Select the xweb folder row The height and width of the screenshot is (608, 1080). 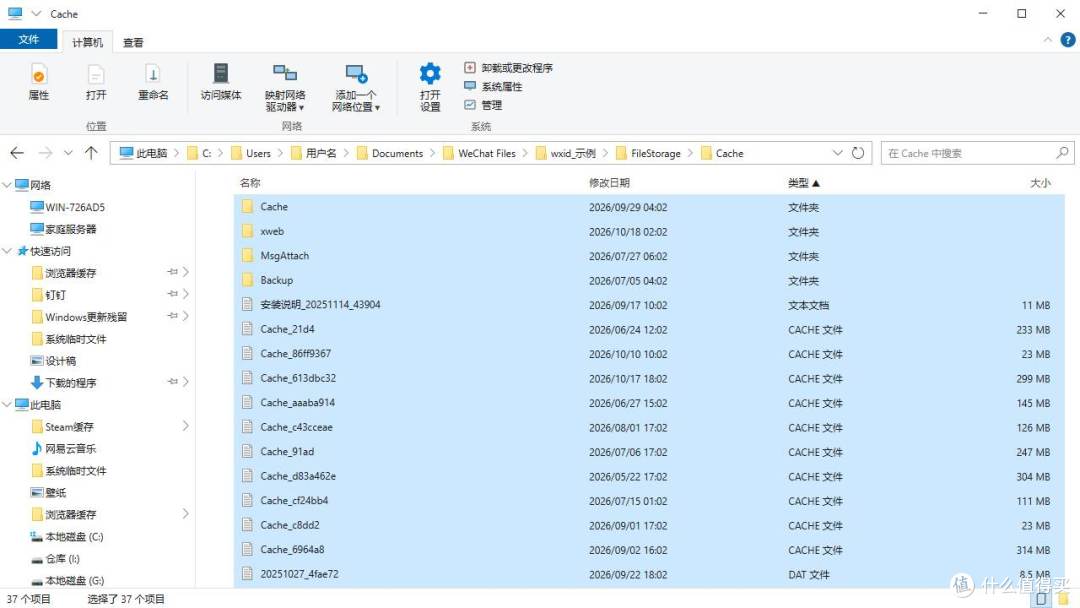point(649,231)
